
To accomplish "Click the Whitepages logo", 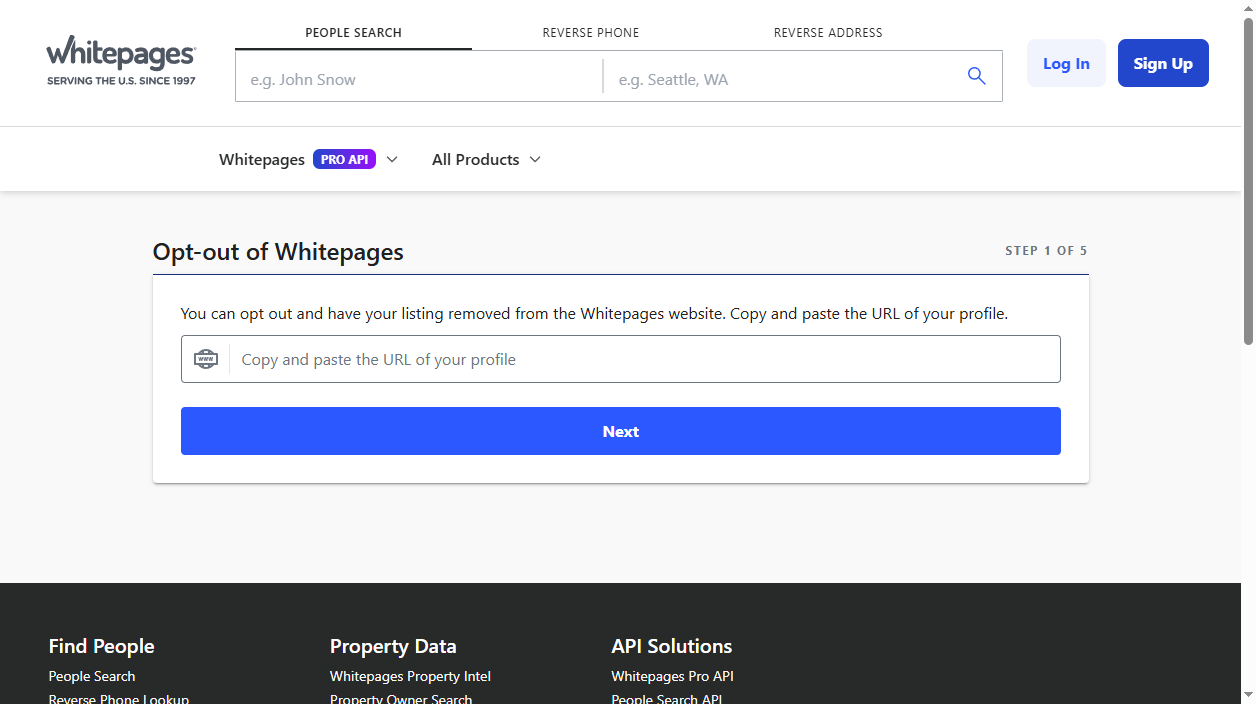I will [x=121, y=61].
